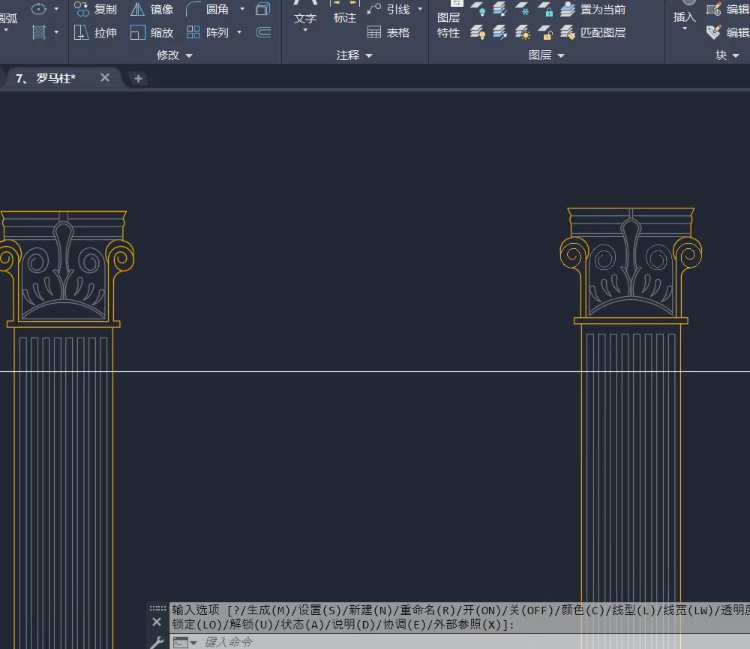Choose the 标注 Dimension tool
Viewport: 750px width, 649px height.
(345, 14)
